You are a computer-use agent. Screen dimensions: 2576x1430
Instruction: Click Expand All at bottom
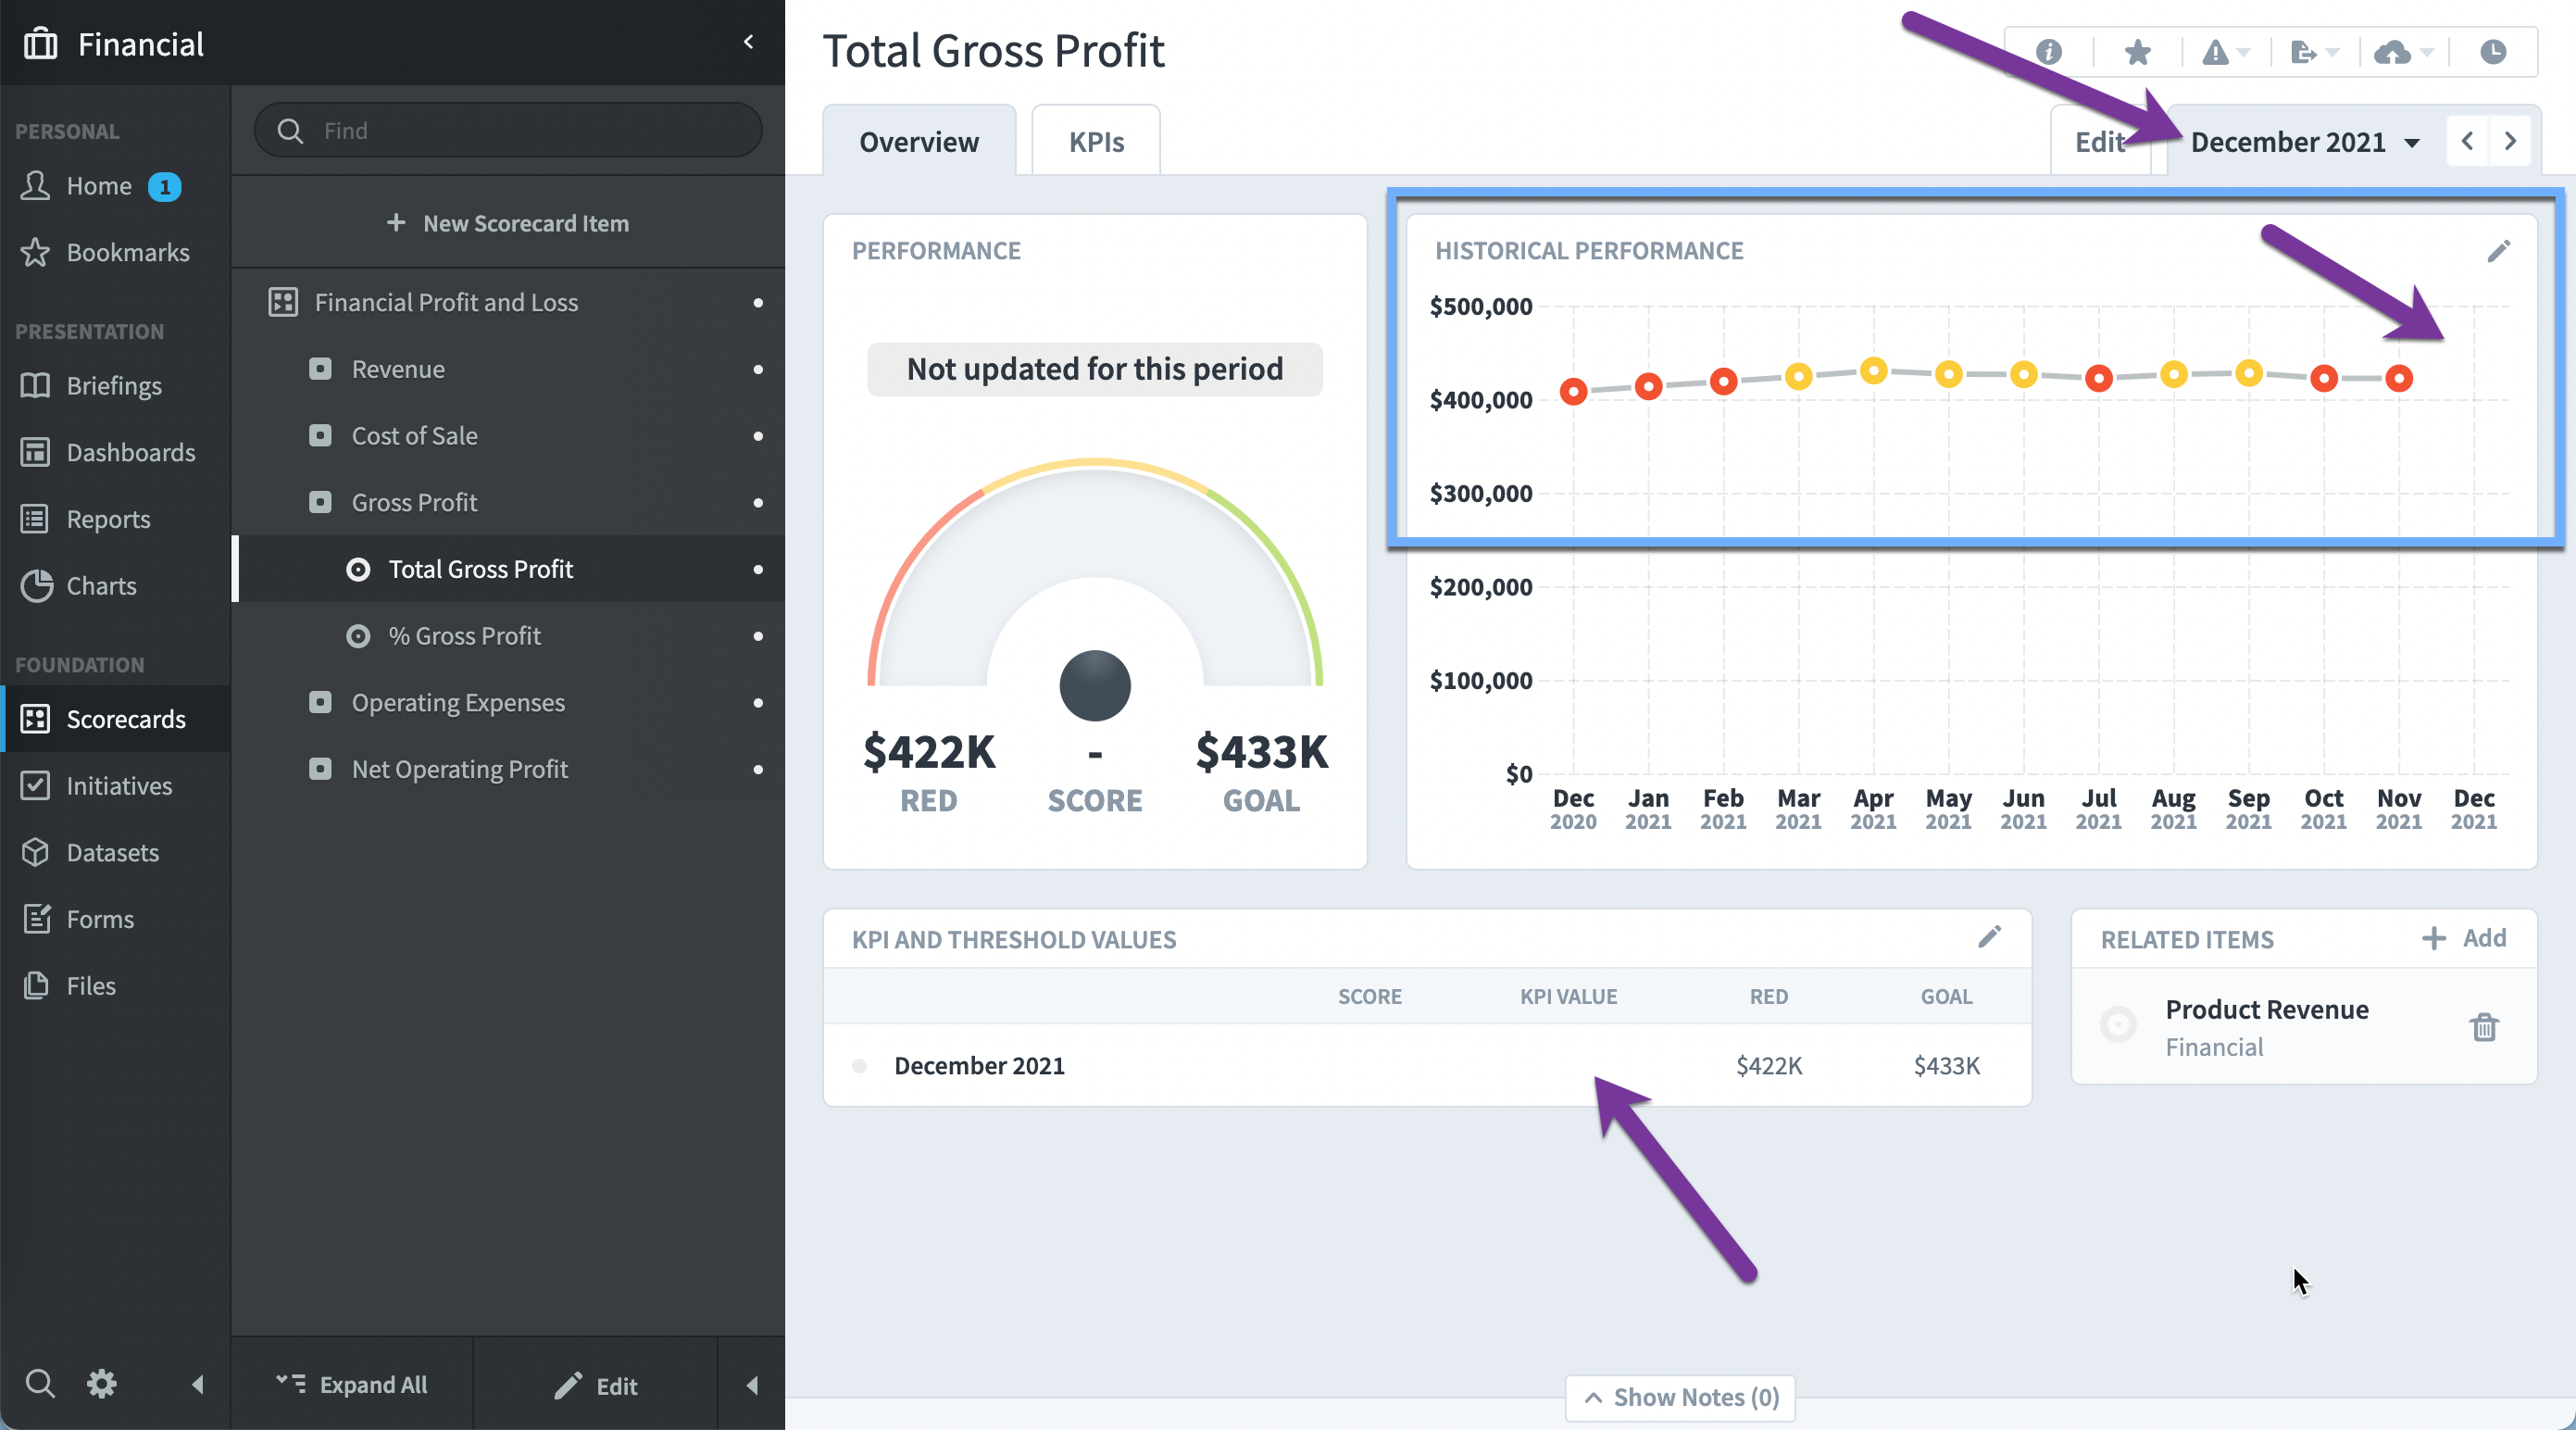(352, 1385)
